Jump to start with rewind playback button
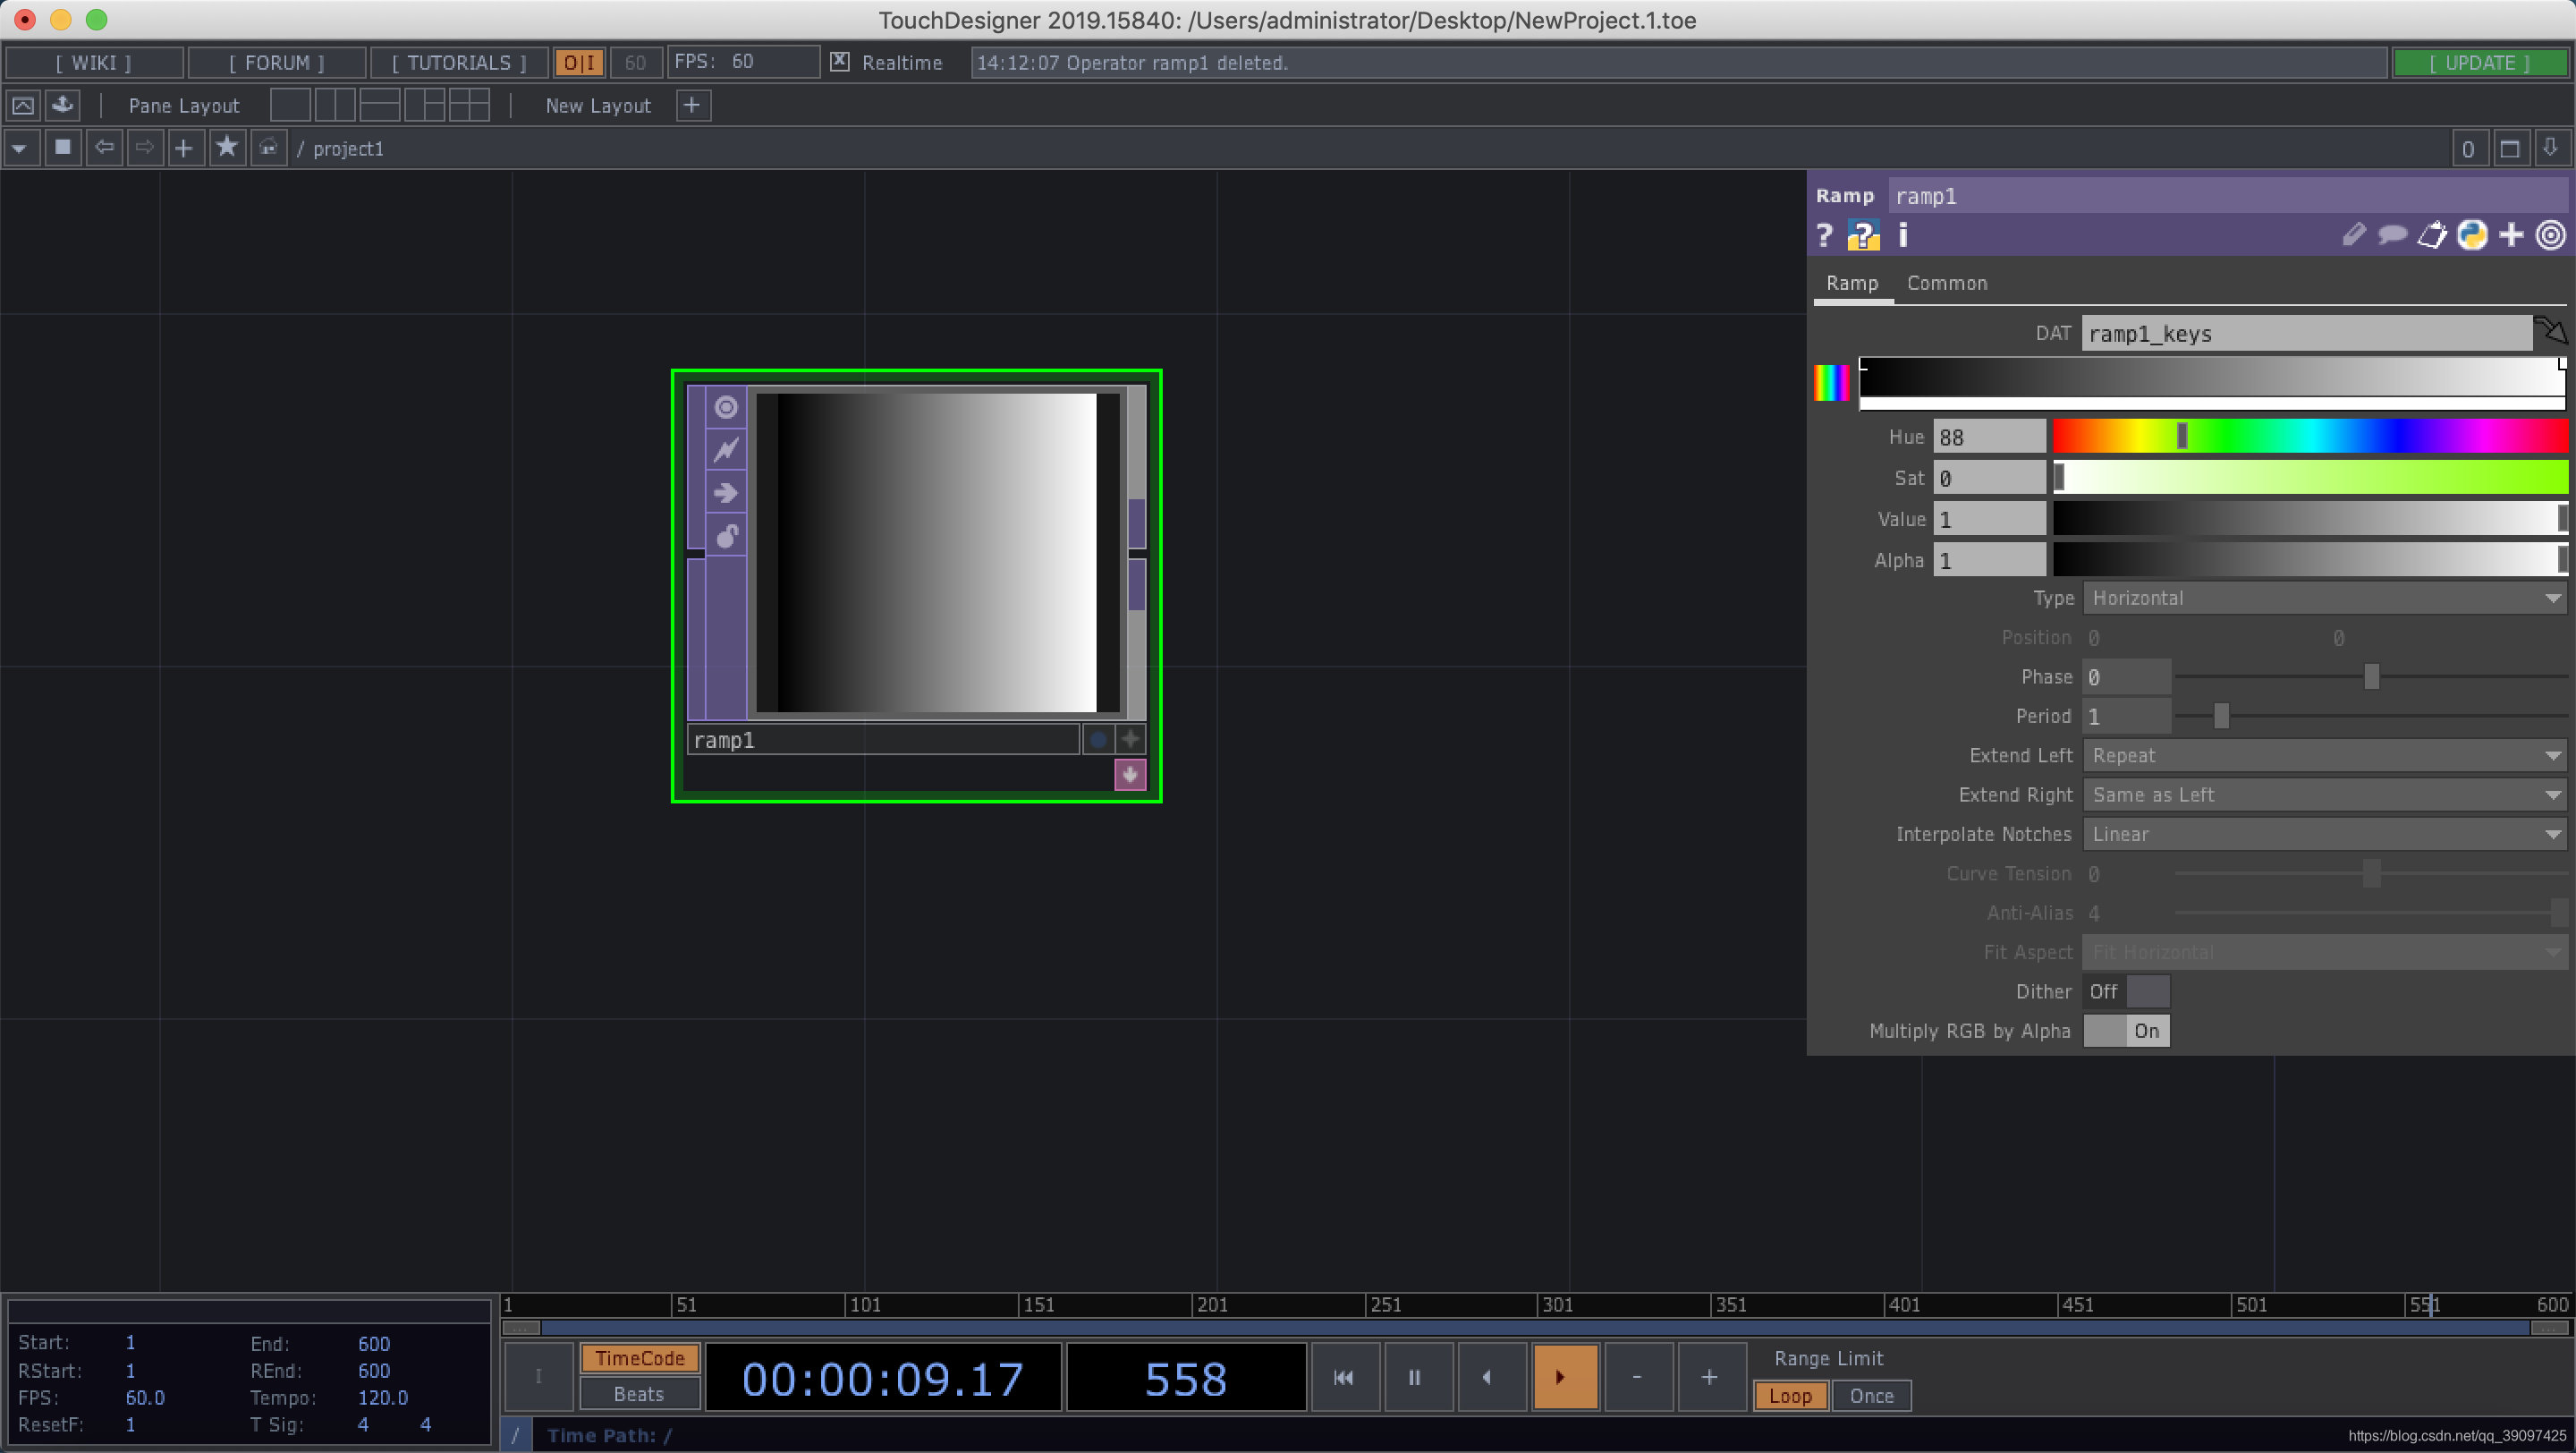Screen dimensions: 2576x1453 tap(1343, 1377)
